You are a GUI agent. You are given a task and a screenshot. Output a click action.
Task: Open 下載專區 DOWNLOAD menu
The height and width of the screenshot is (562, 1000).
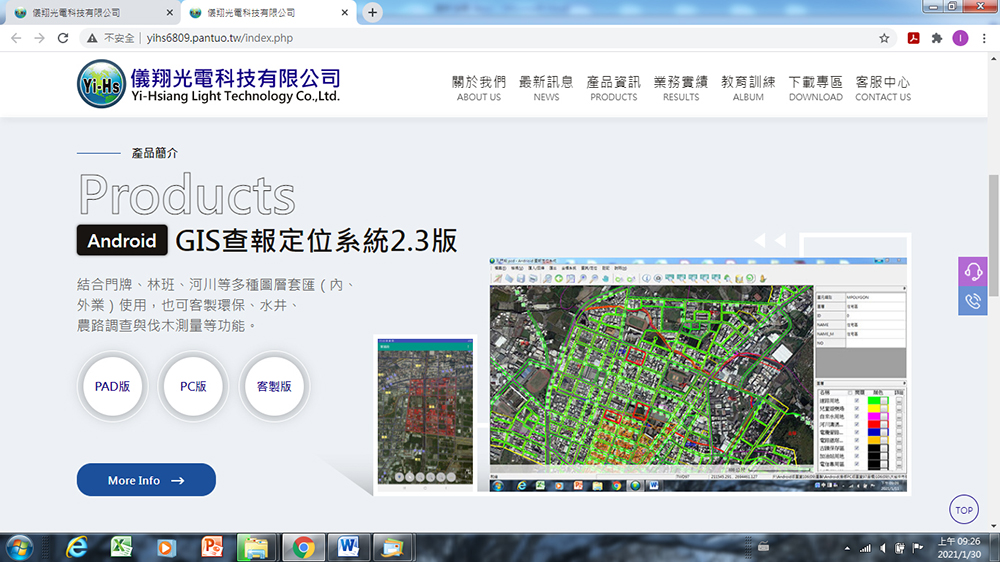click(x=816, y=88)
